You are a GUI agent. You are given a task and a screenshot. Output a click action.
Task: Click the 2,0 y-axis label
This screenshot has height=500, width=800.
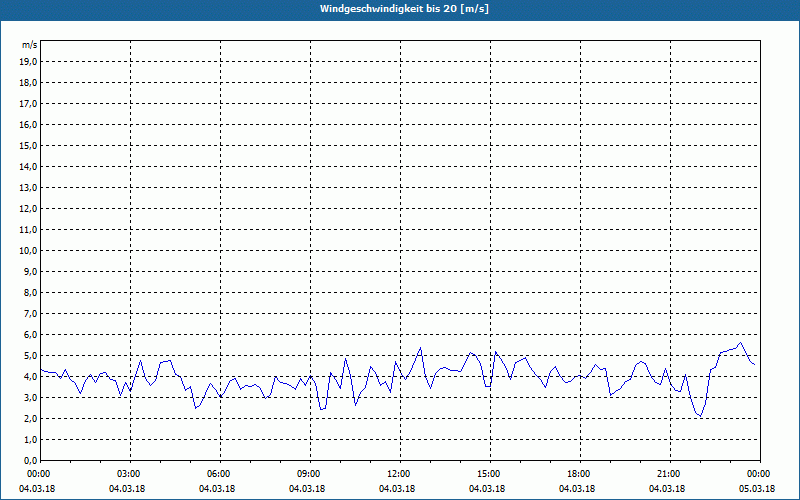pyautogui.click(x=31, y=418)
